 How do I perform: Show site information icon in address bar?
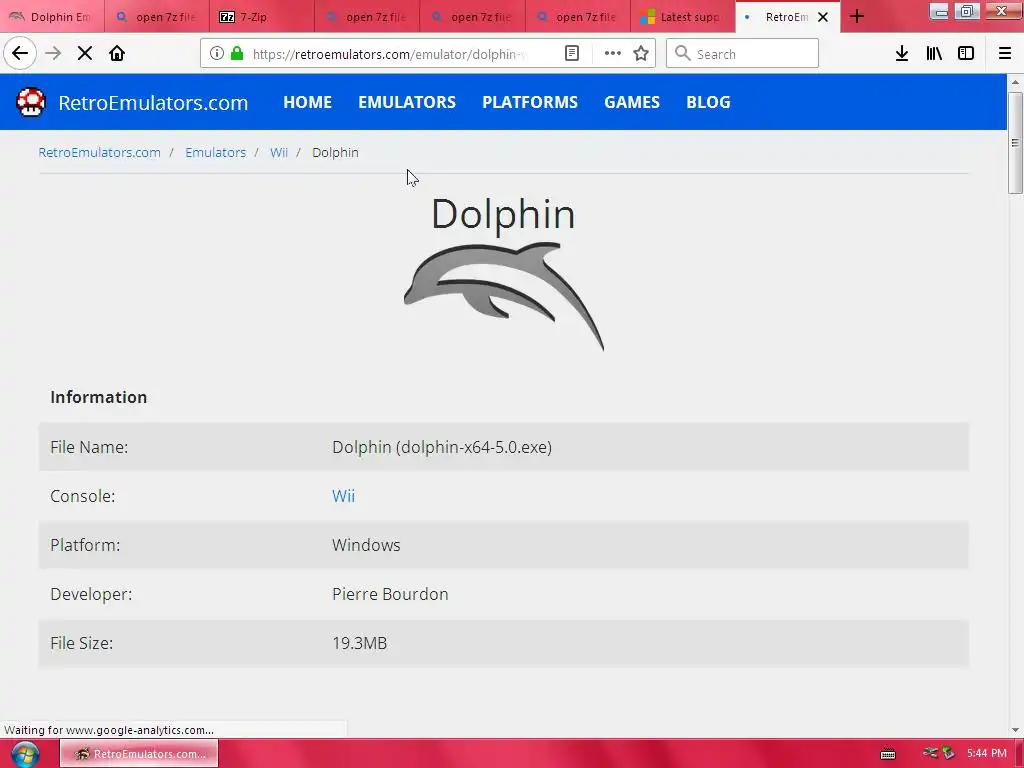point(217,54)
